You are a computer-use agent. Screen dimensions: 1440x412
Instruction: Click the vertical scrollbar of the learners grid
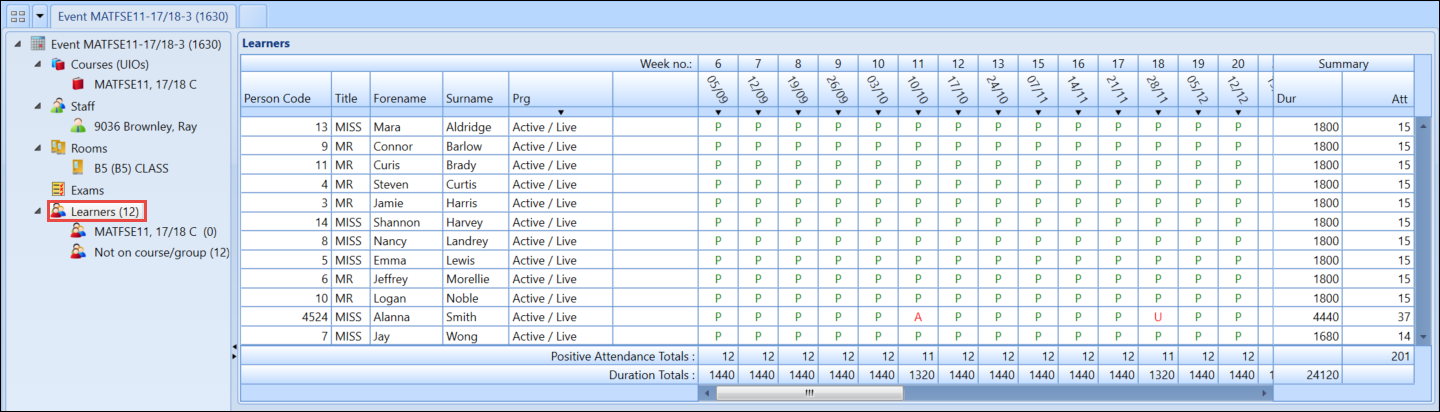tap(1422, 230)
